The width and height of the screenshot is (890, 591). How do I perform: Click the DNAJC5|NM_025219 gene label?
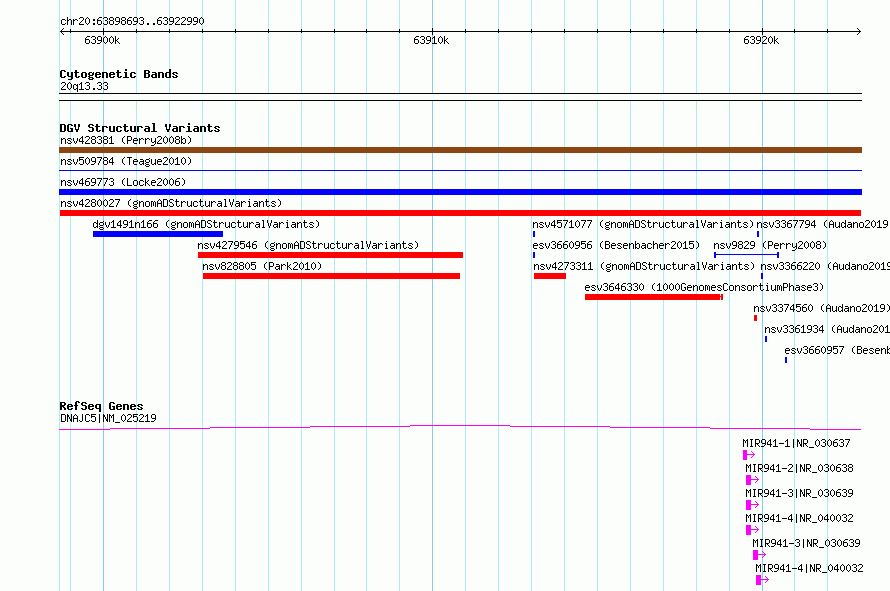(x=108, y=418)
